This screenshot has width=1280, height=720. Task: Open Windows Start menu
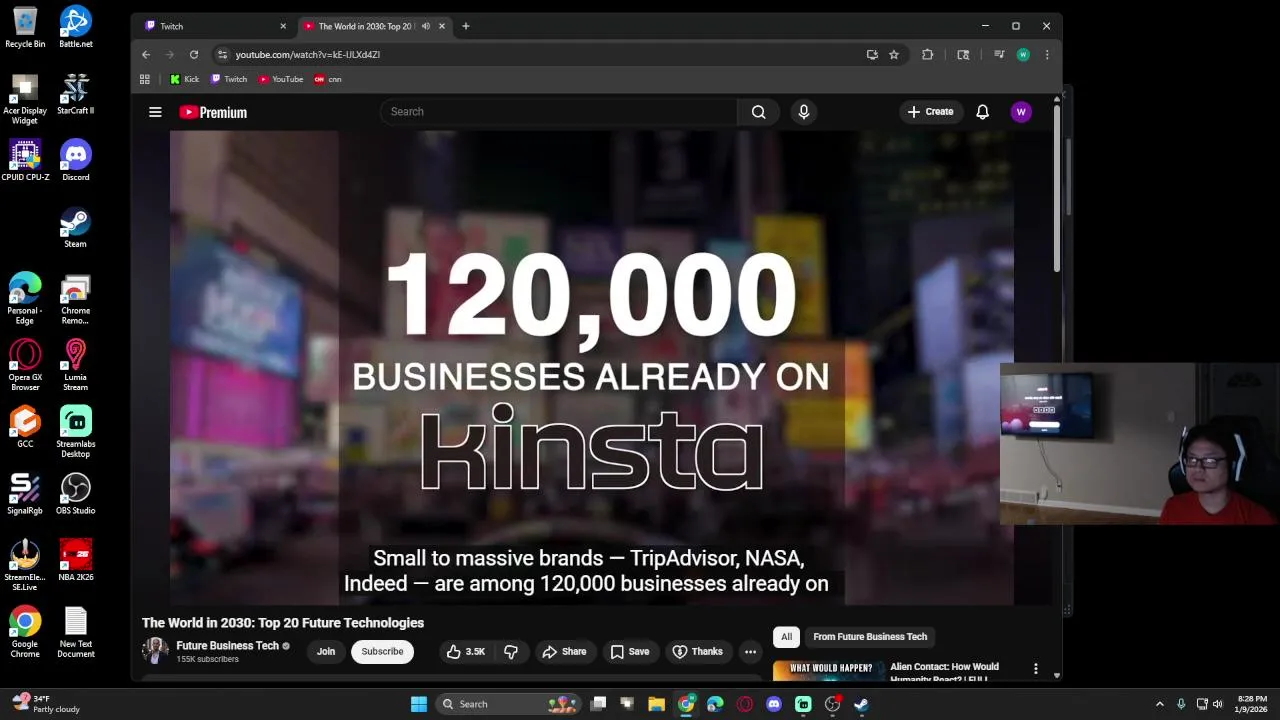(x=419, y=704)
